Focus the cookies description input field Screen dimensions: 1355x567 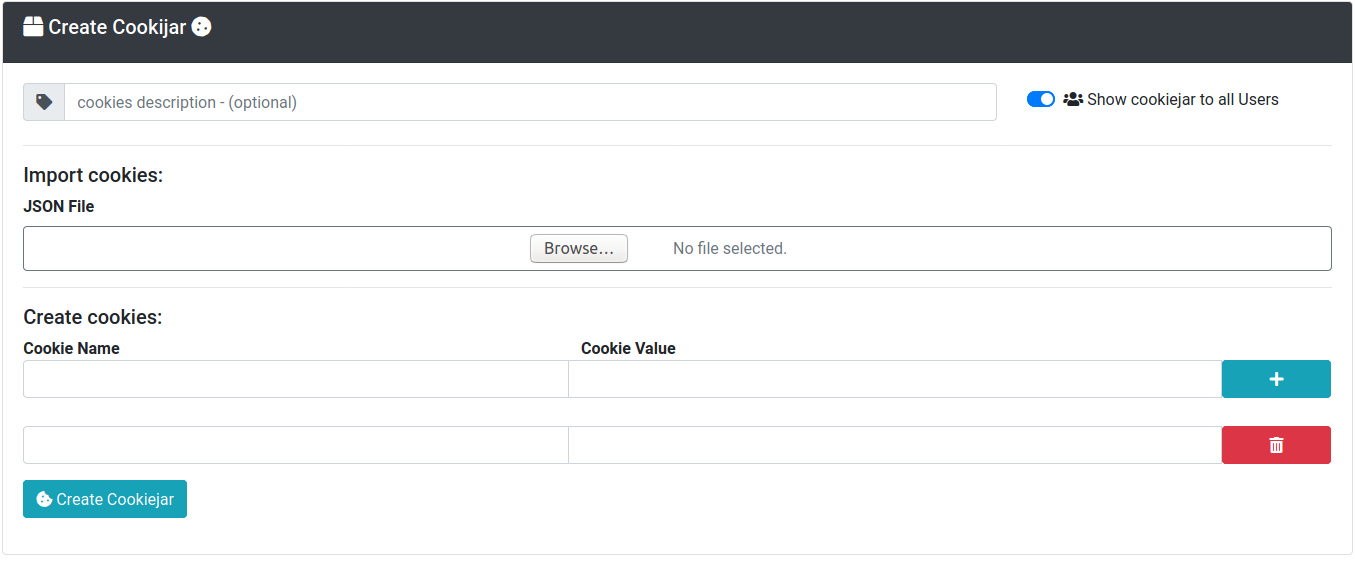coord(530,102)
